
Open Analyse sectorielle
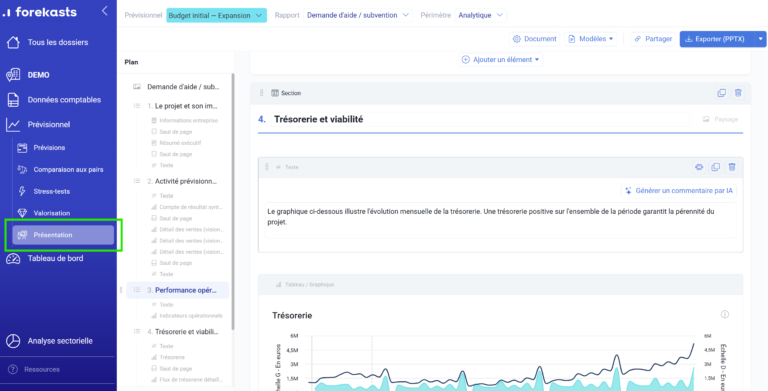click(x=49, y=341)
